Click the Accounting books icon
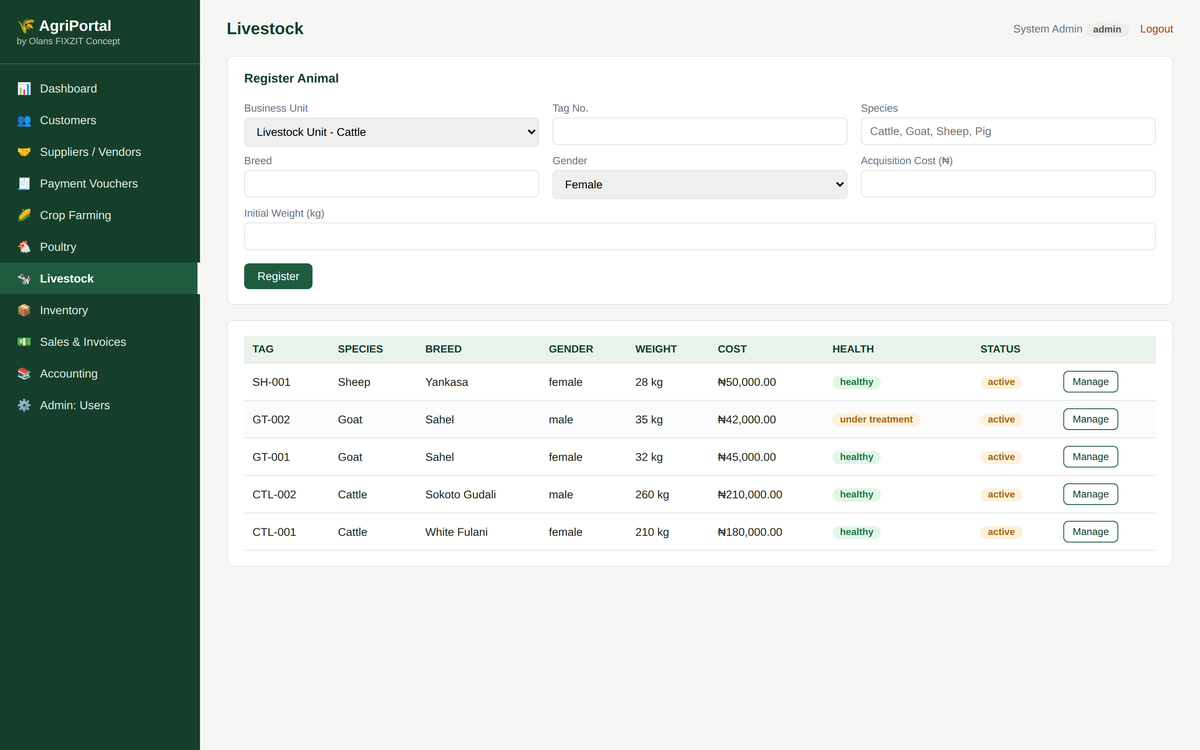Image resolution: width=1200 pixels, height=750 pixels. tap(24, 374)
